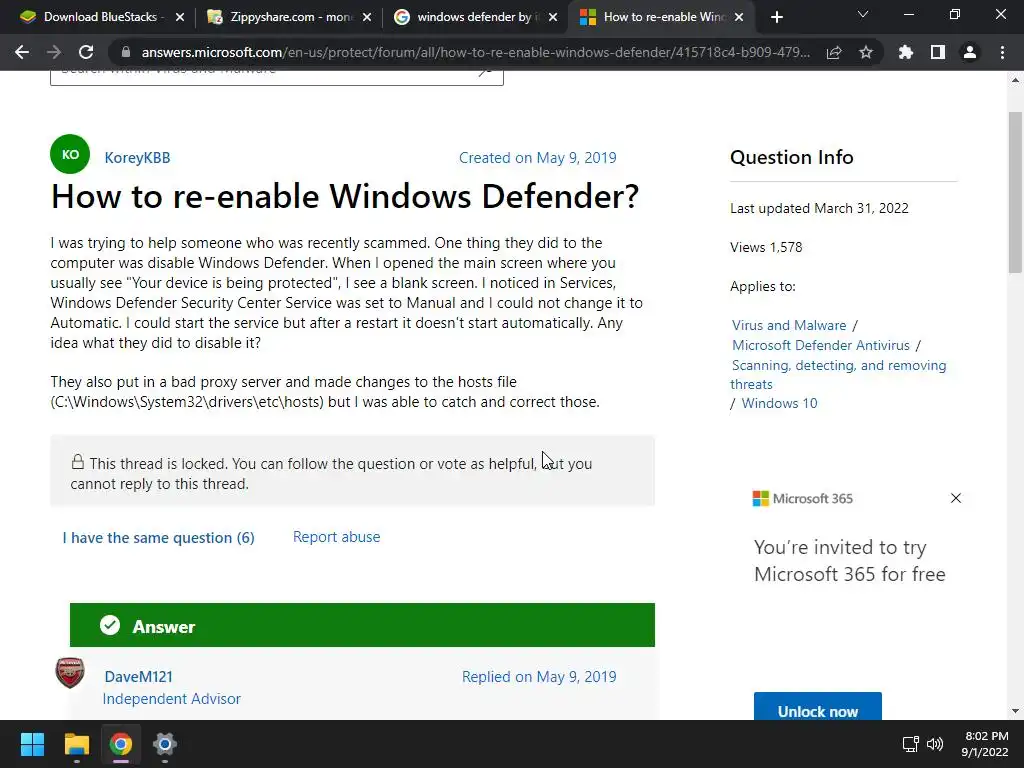This screenshot has height=768, width=1024.
Task: Click the How to re-enable Windows Defender heading
Action: pyautogui.click(x=345, y=196)
